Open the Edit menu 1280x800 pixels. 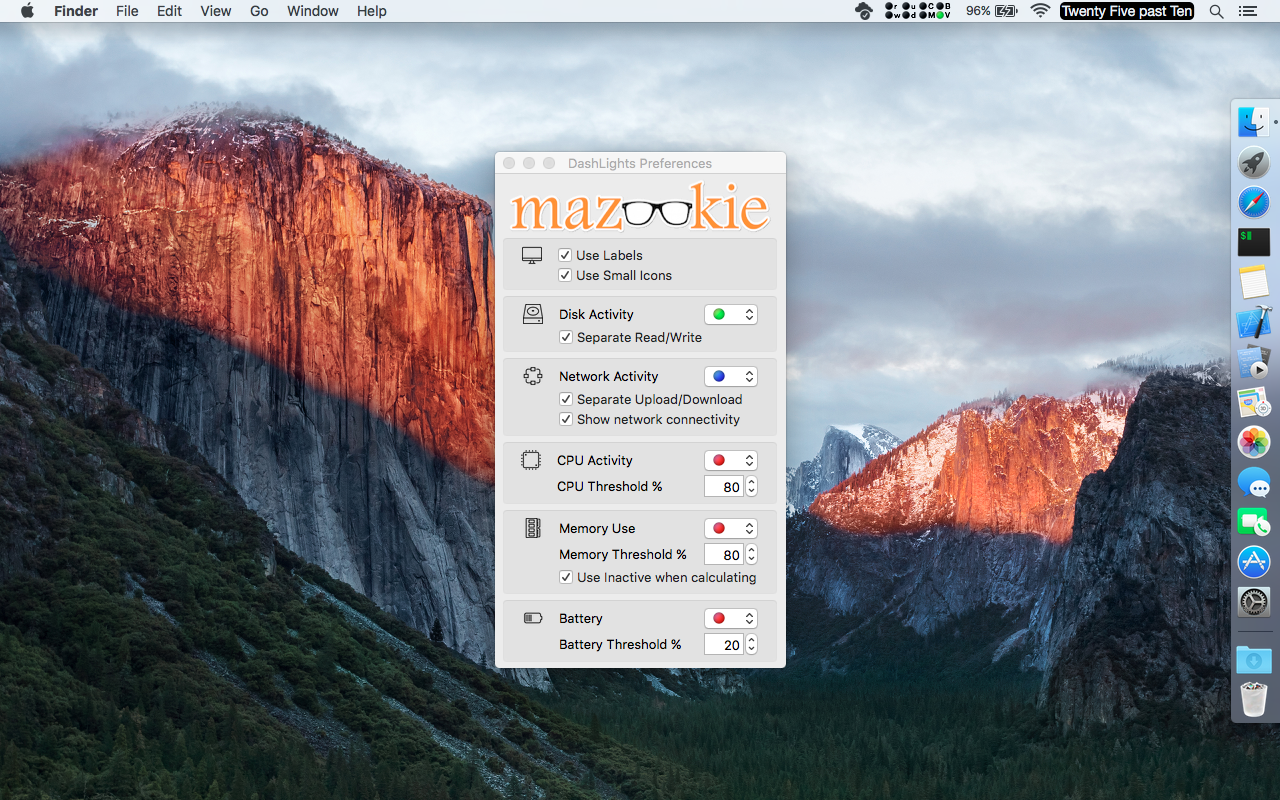169,11
